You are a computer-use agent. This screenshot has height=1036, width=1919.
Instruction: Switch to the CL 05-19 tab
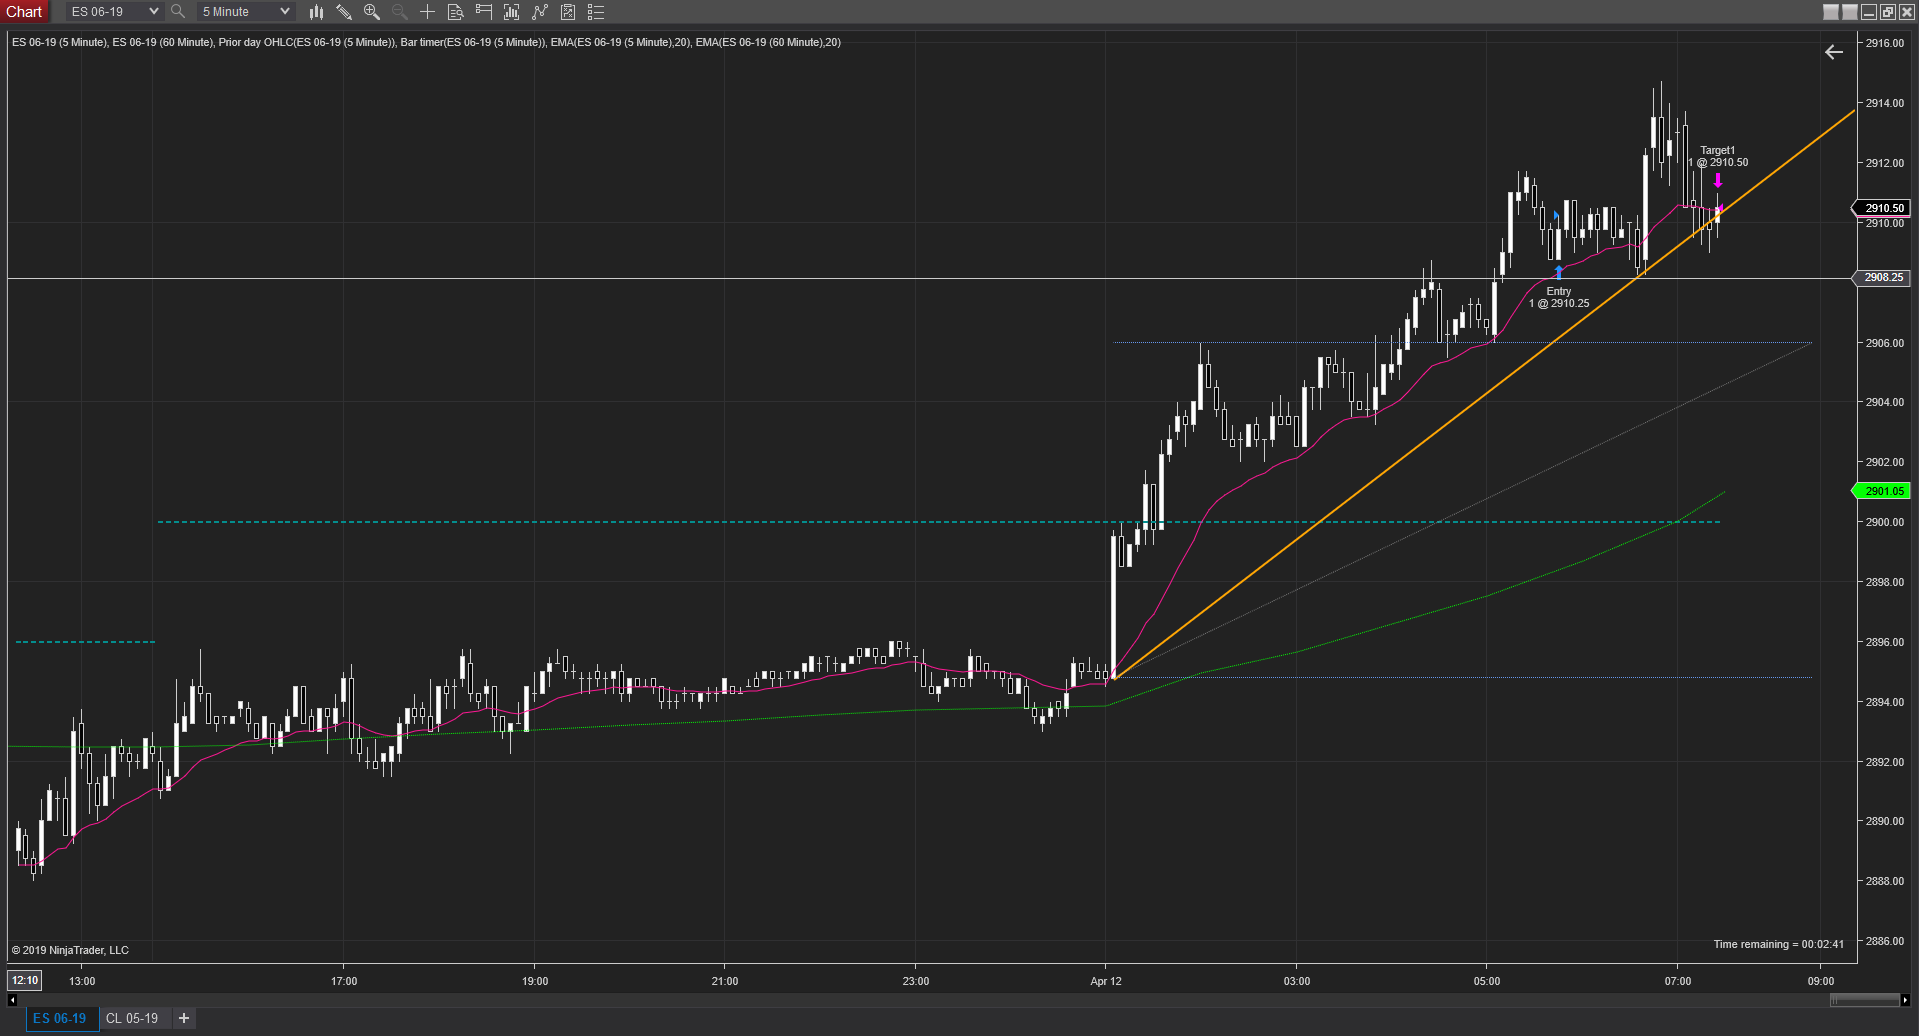pos(132,1018)
